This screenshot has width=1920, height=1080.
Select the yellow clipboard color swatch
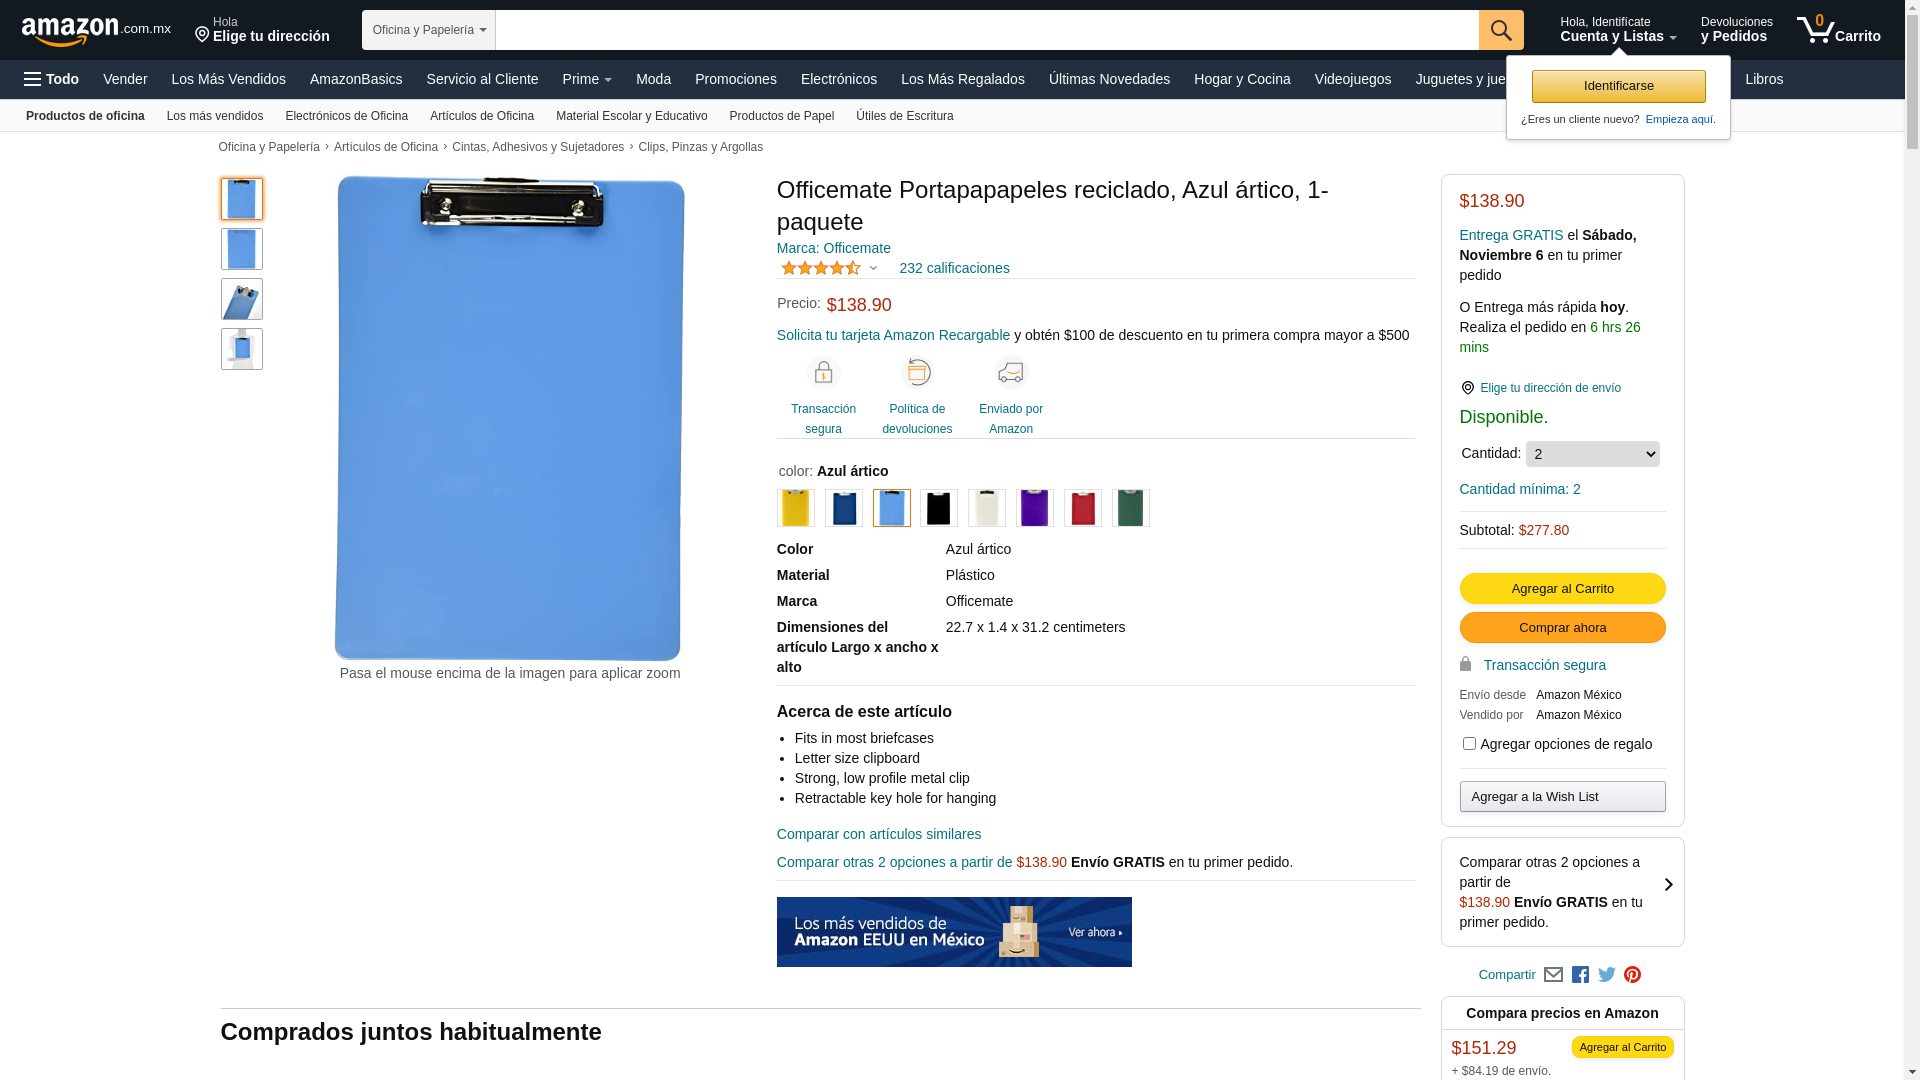point(796,508)
